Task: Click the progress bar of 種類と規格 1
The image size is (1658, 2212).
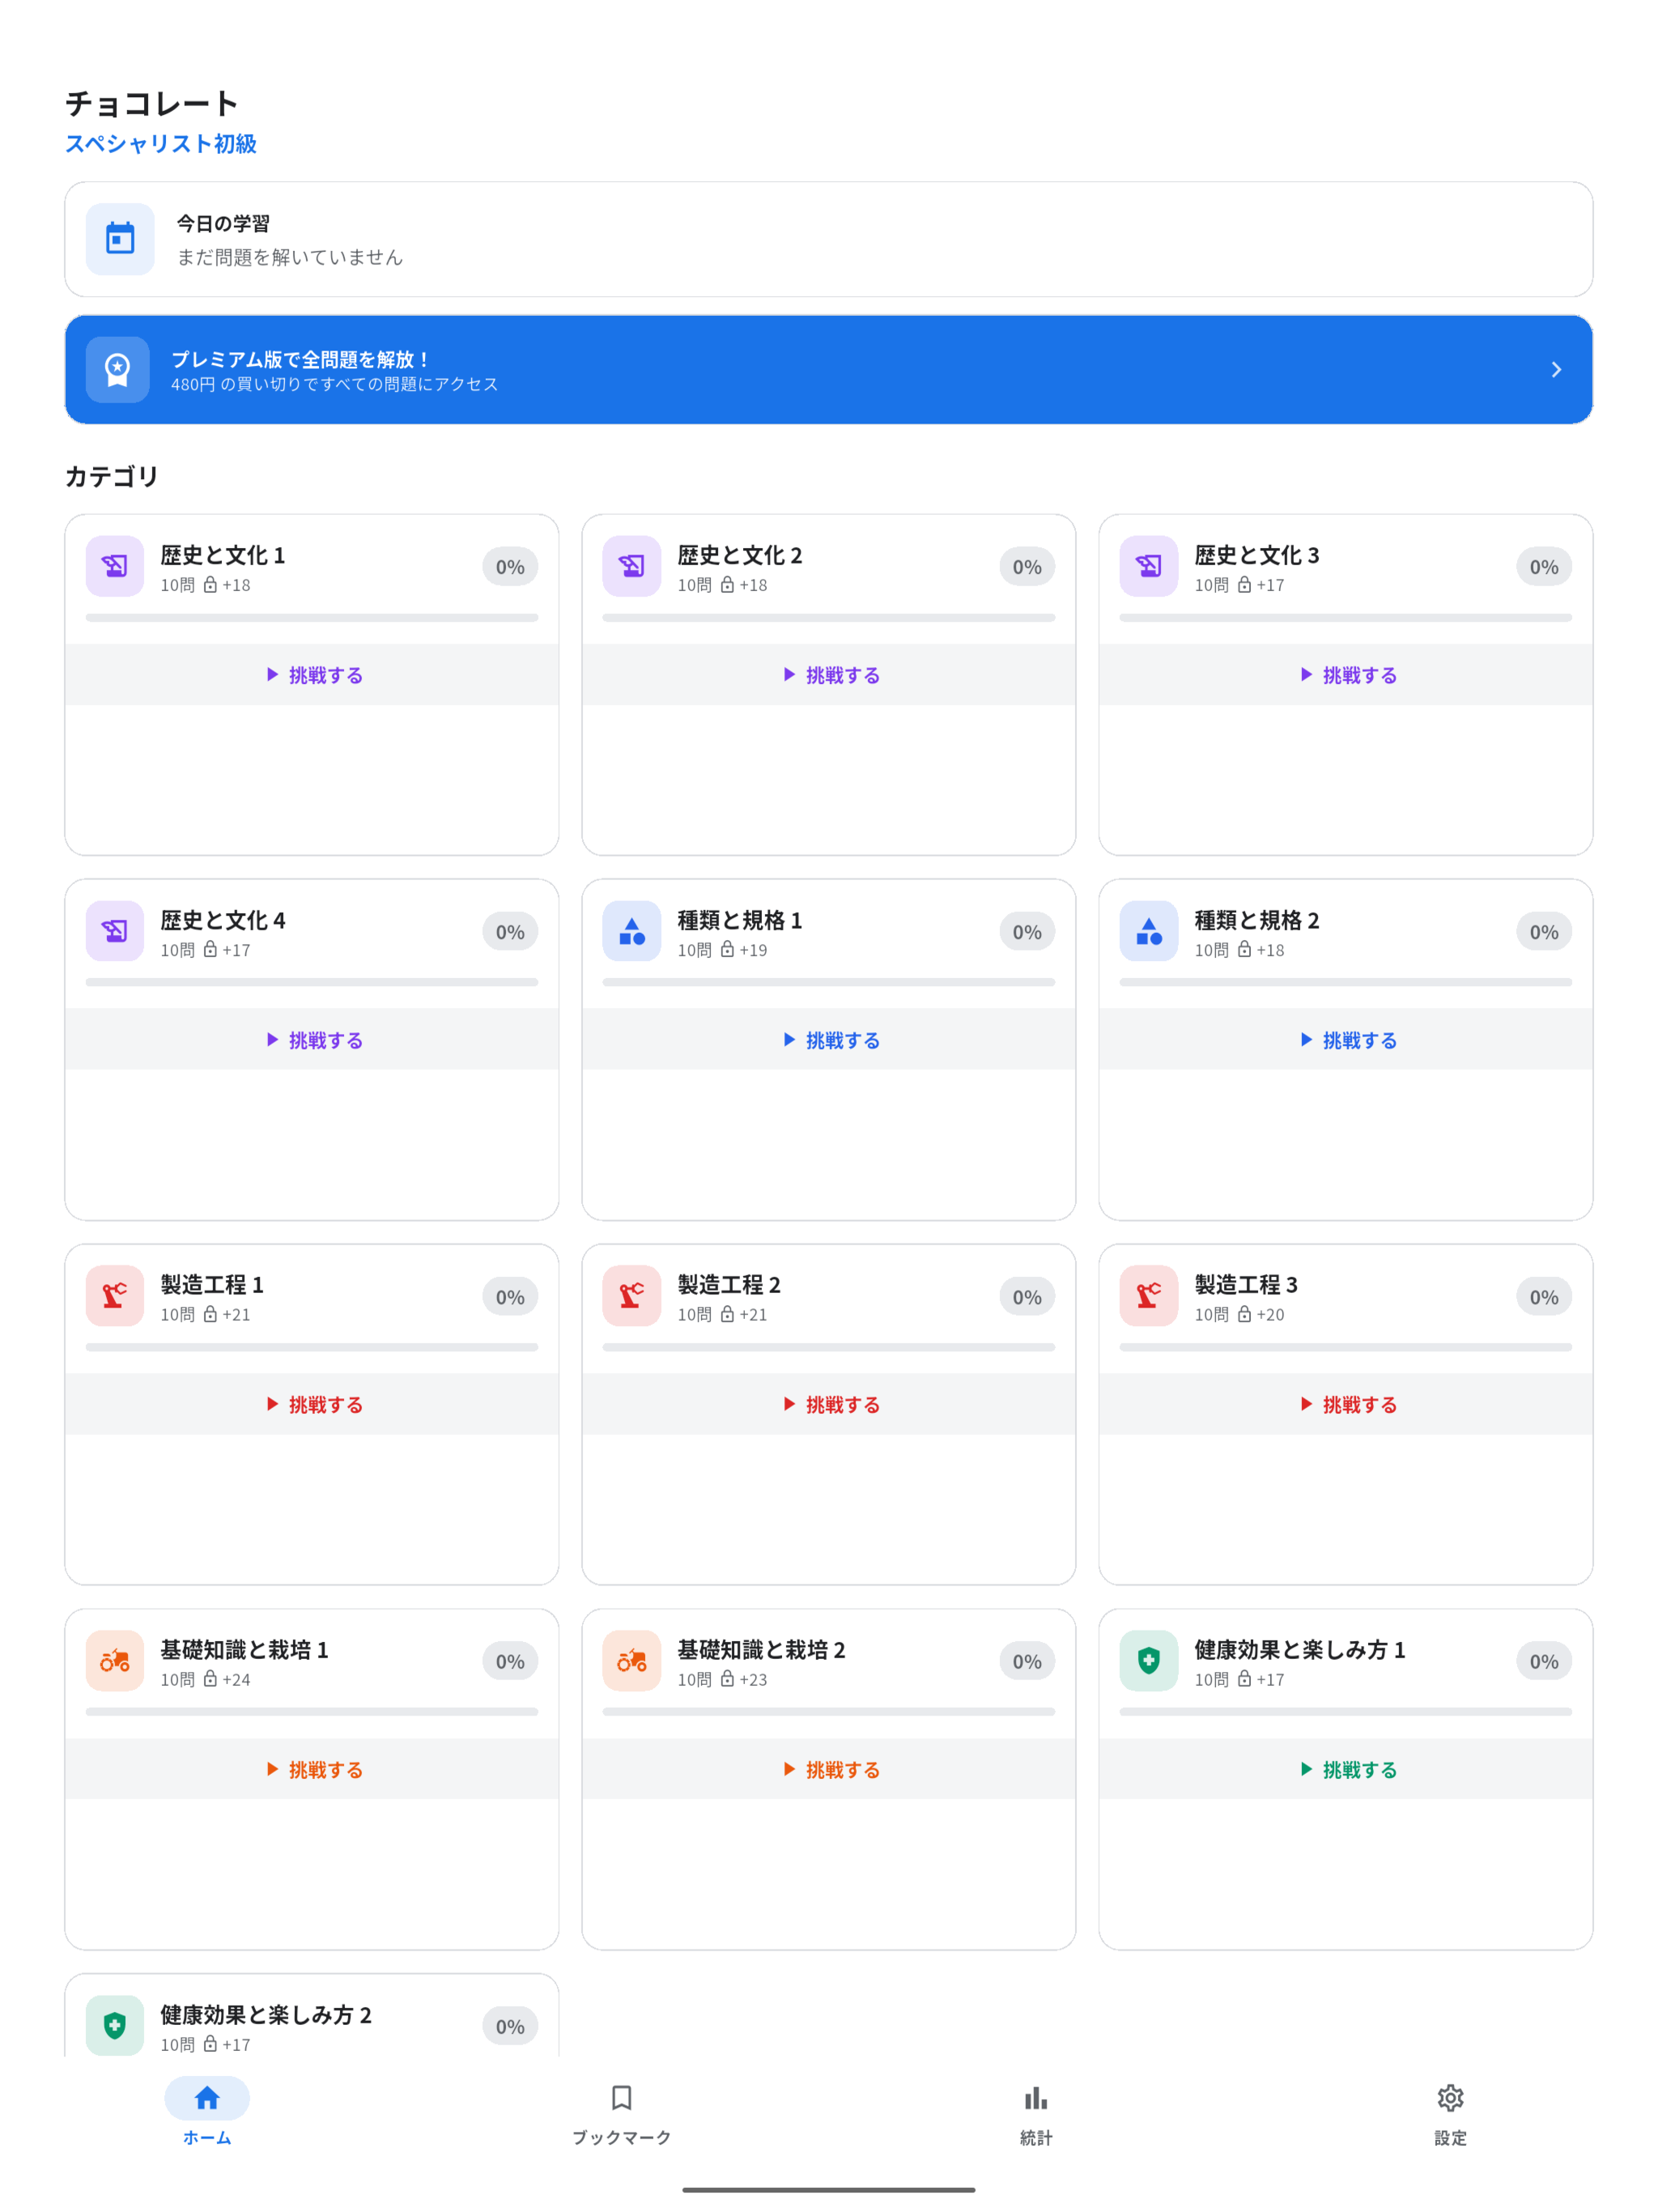Action: point(829,983)
